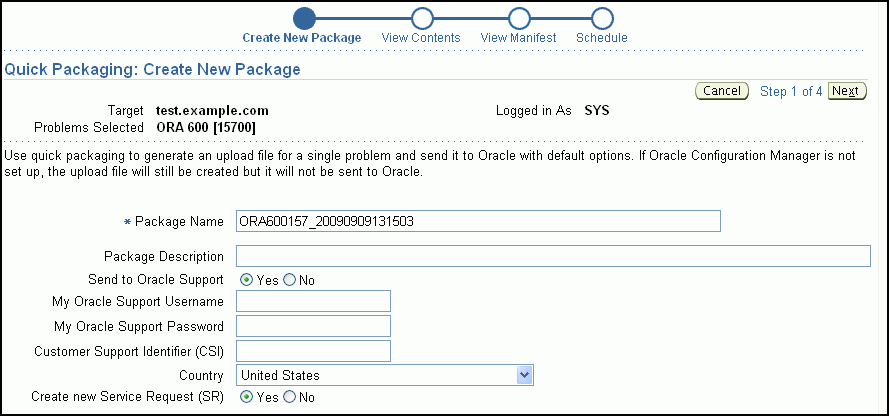Viewport: 889px width, 416px height.
Task: Select No for Create new Service Request
Action: point(290,397)
